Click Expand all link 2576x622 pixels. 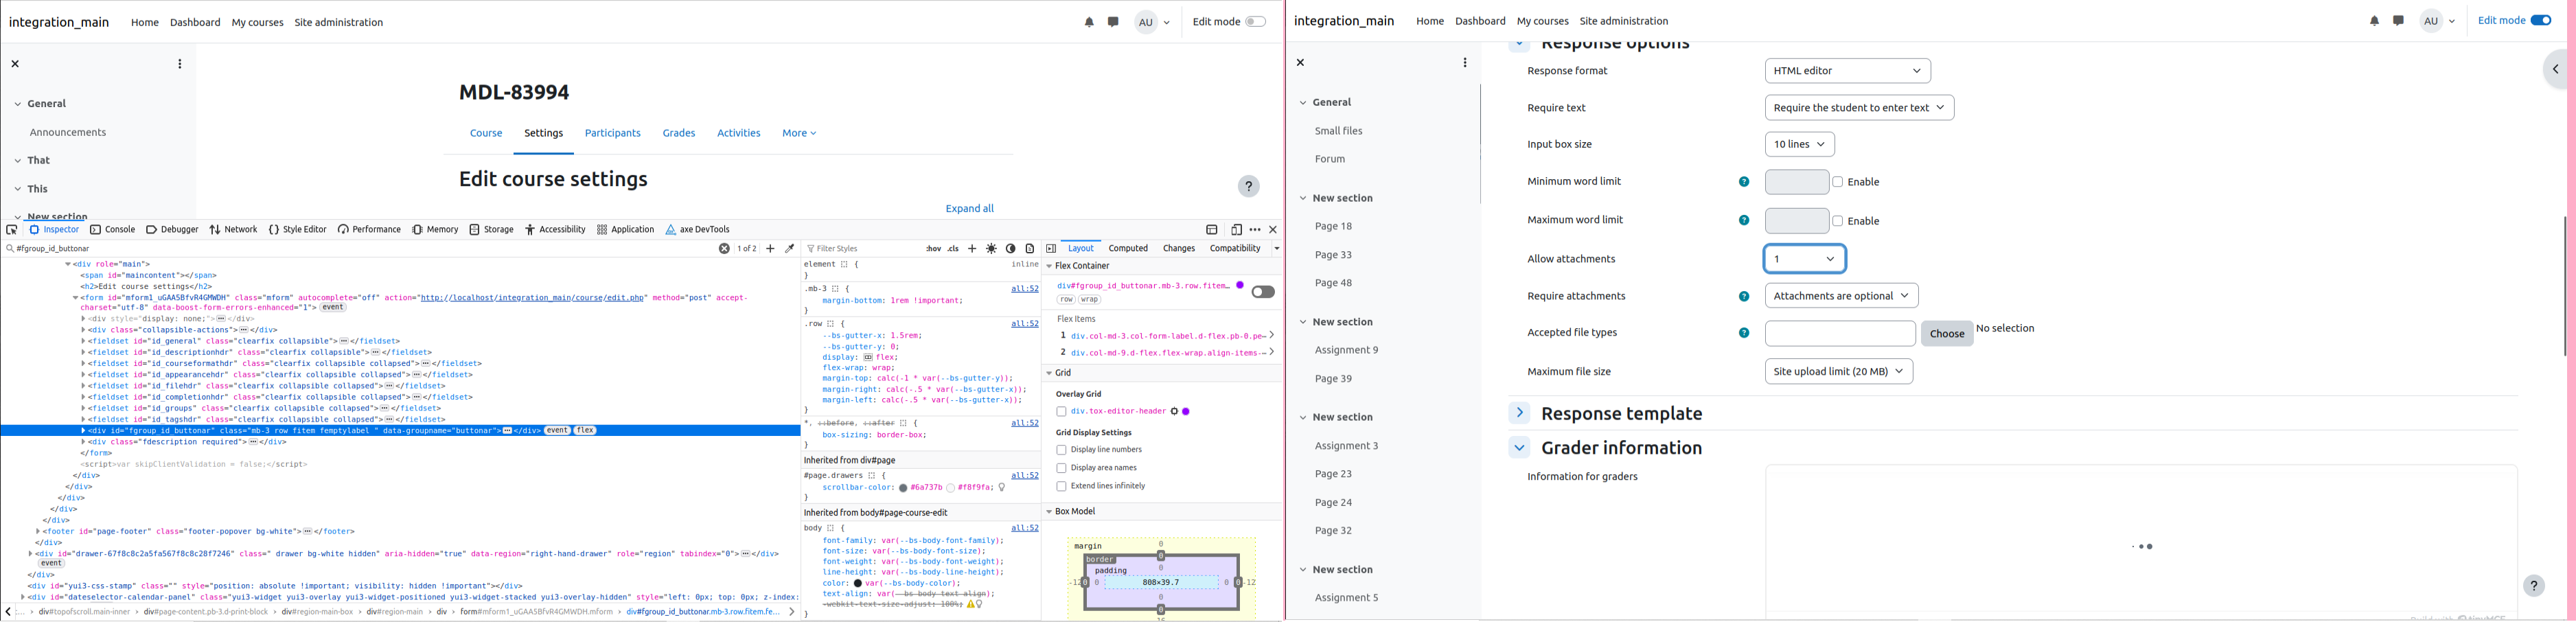[x=969, y=209]
